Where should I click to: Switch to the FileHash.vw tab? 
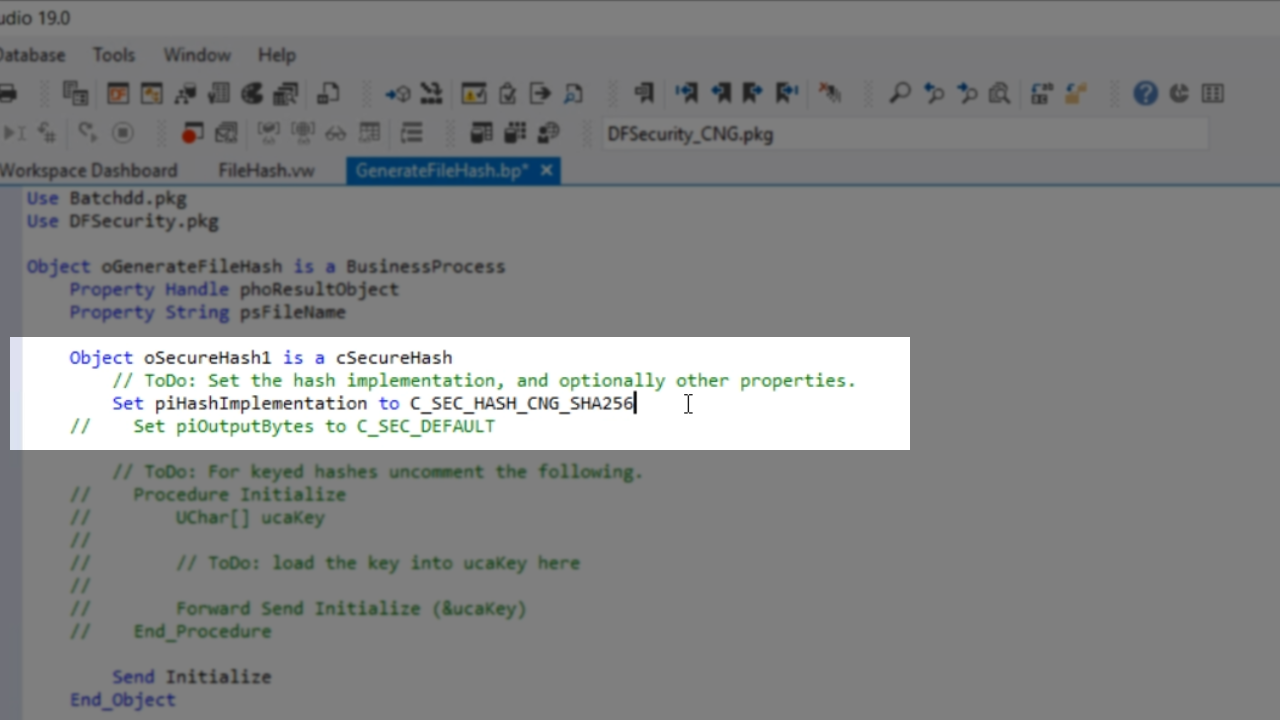(x=266, y=171)
